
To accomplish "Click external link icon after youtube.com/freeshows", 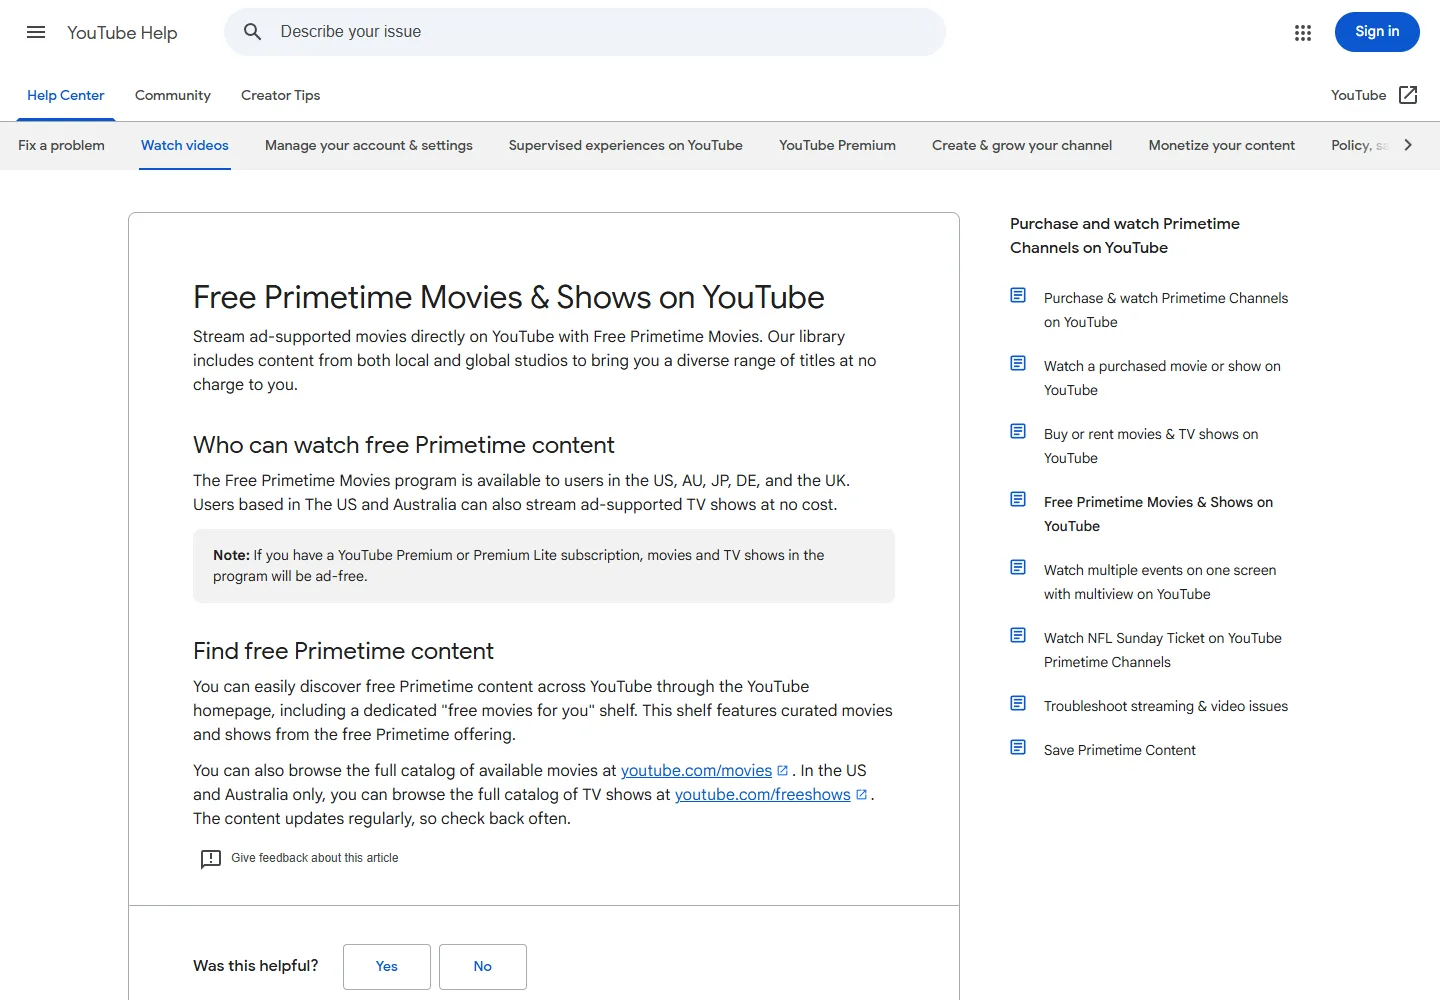I will (x=861, y=795).
